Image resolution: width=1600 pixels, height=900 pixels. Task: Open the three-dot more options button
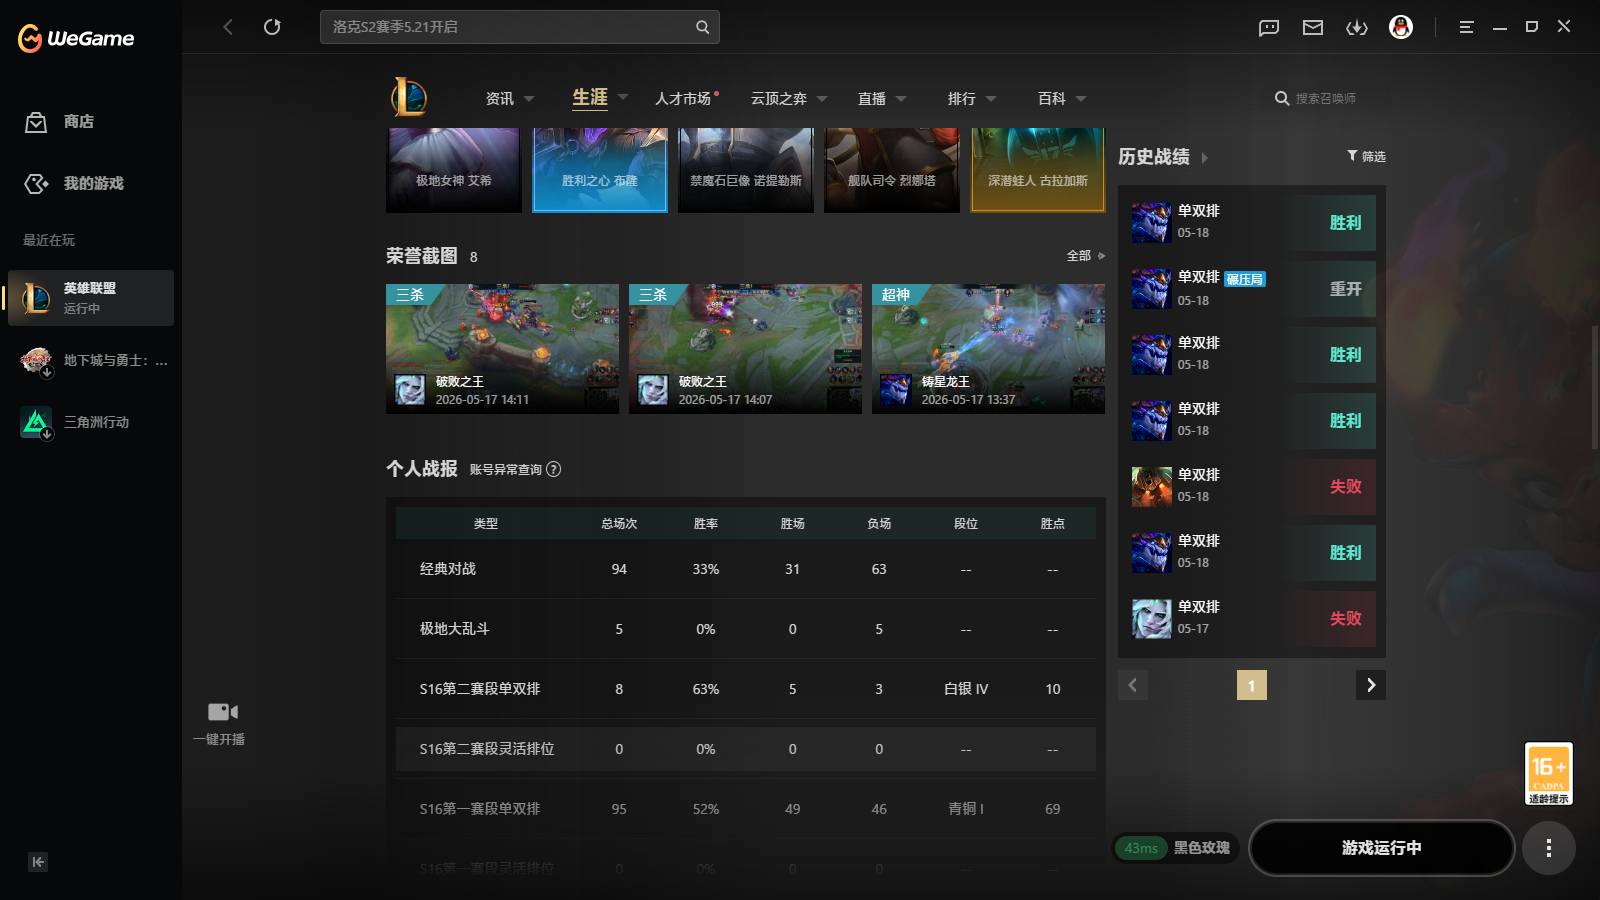point(1548,848)
